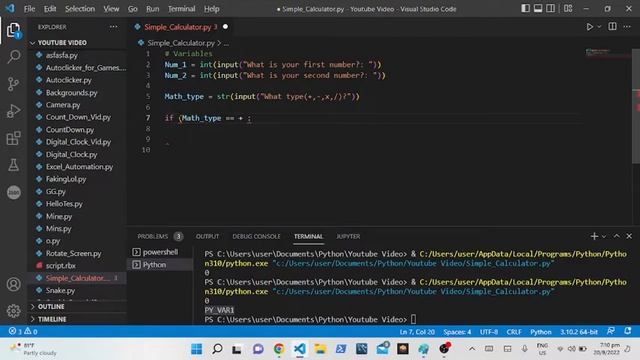
Task: Open Autoclicker.py in explorer
Action: click(x=69, y=80)
